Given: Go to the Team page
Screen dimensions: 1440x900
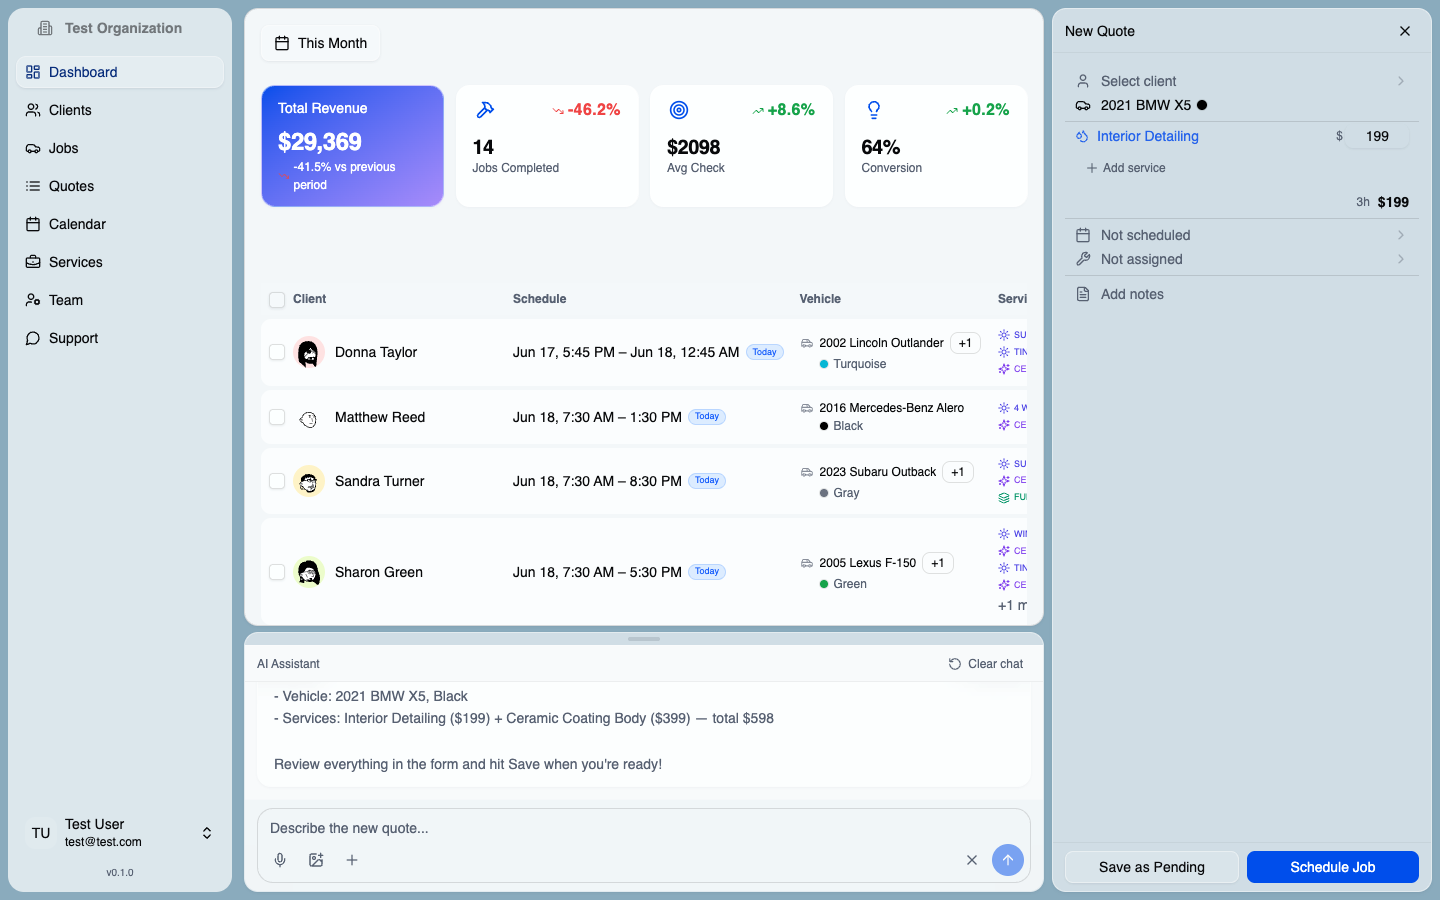Looking at the screenshot, I should 120,300.
